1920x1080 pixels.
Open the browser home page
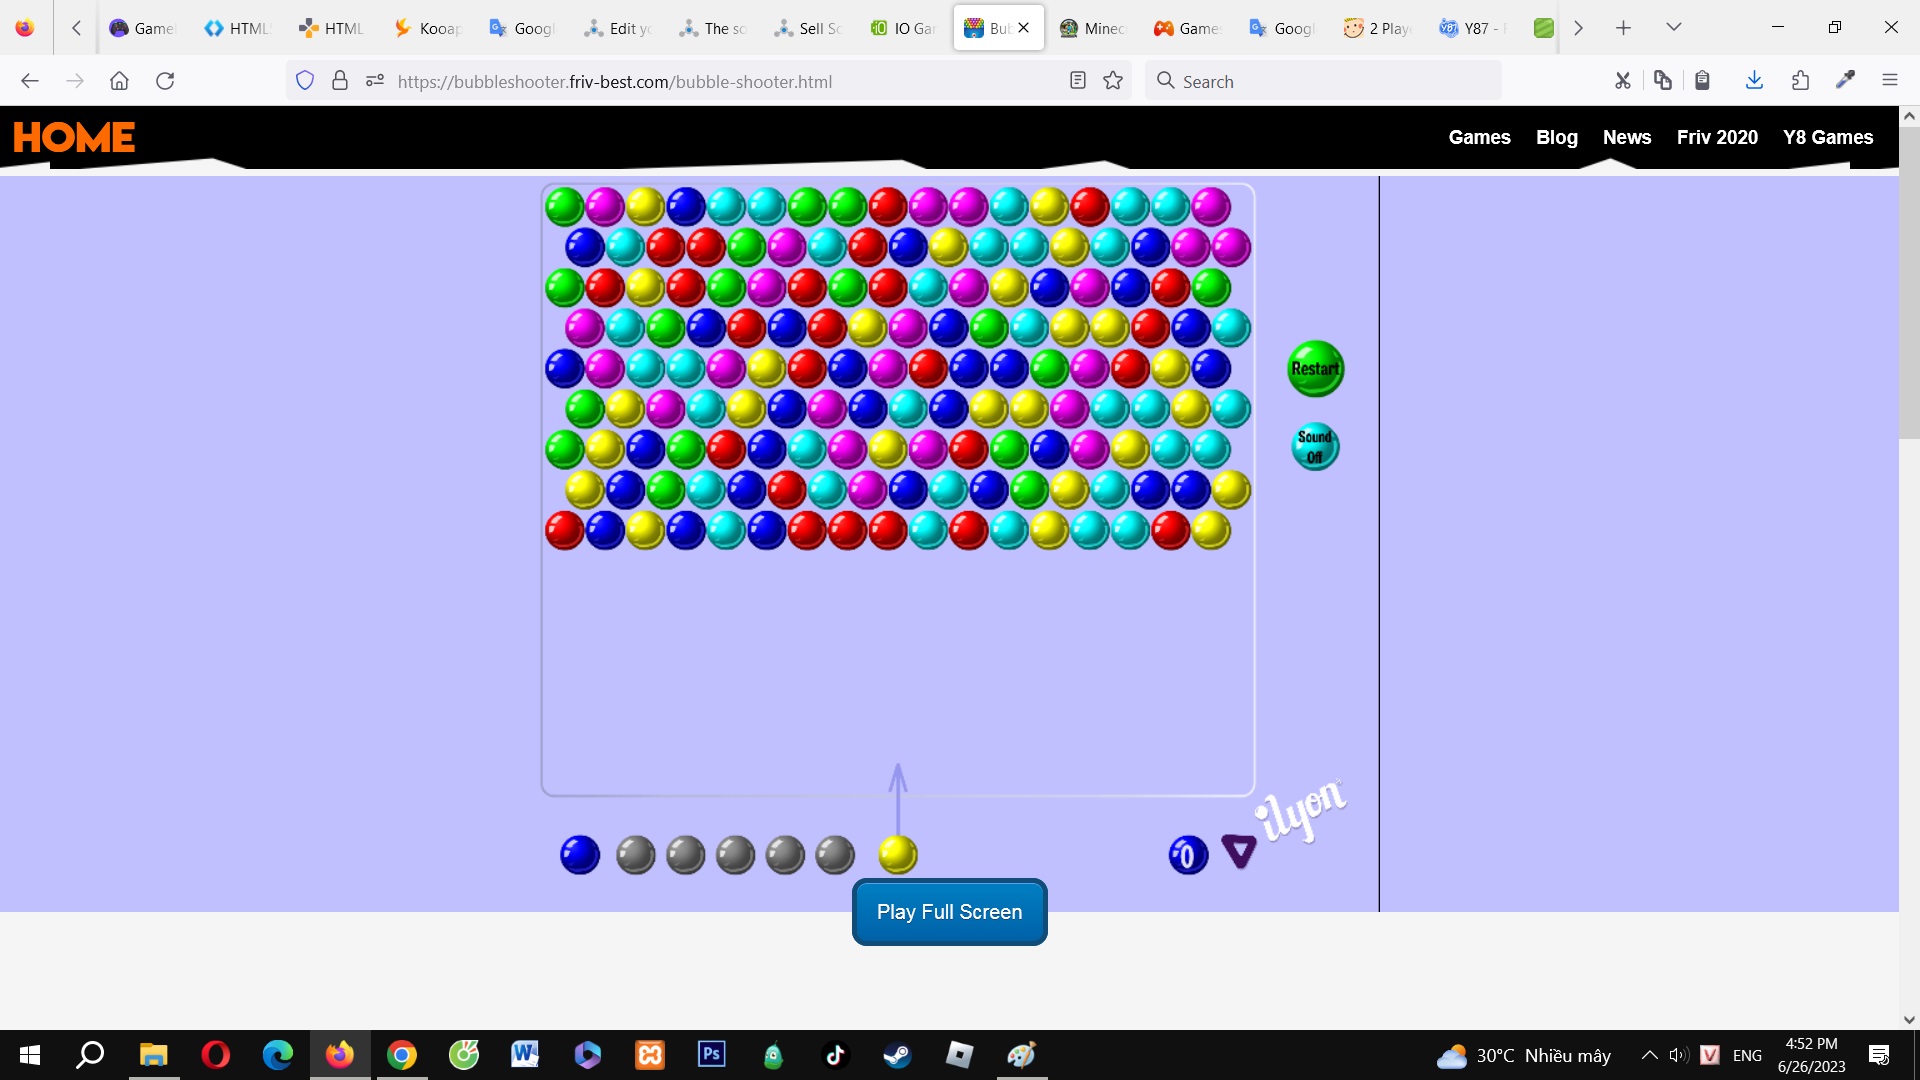(119, 81)
